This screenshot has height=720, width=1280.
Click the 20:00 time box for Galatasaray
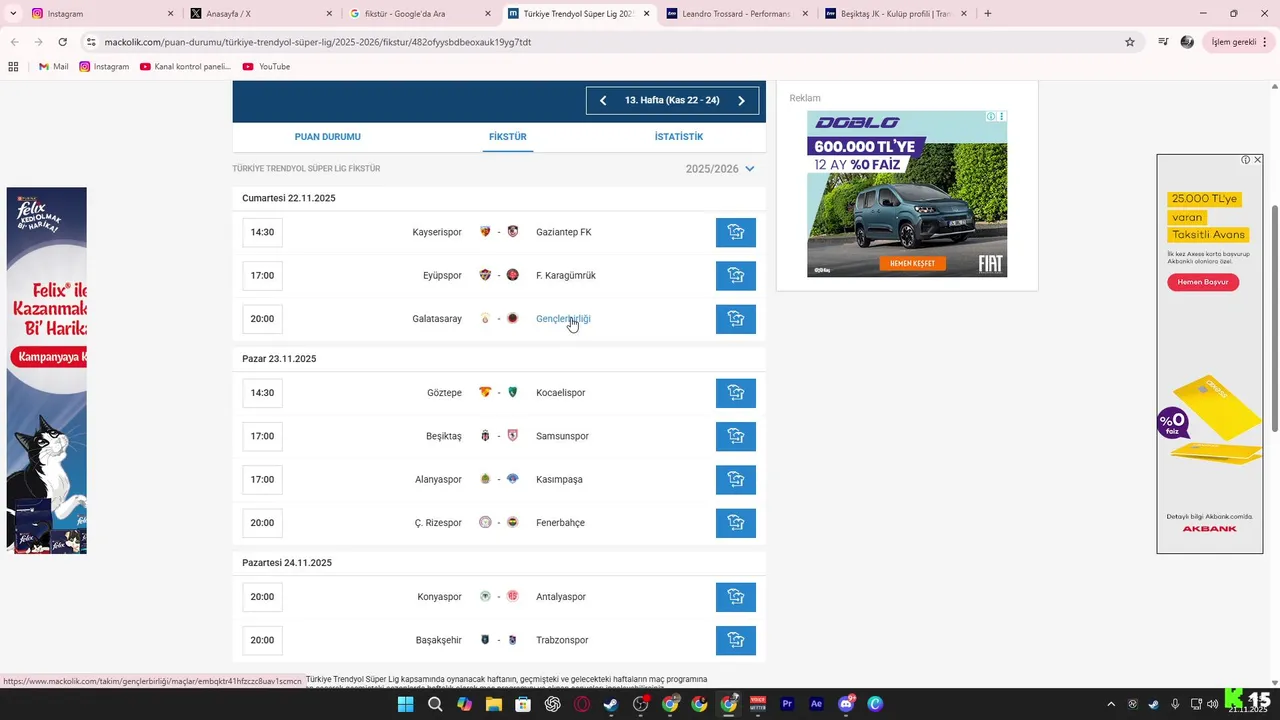[262, 319]
